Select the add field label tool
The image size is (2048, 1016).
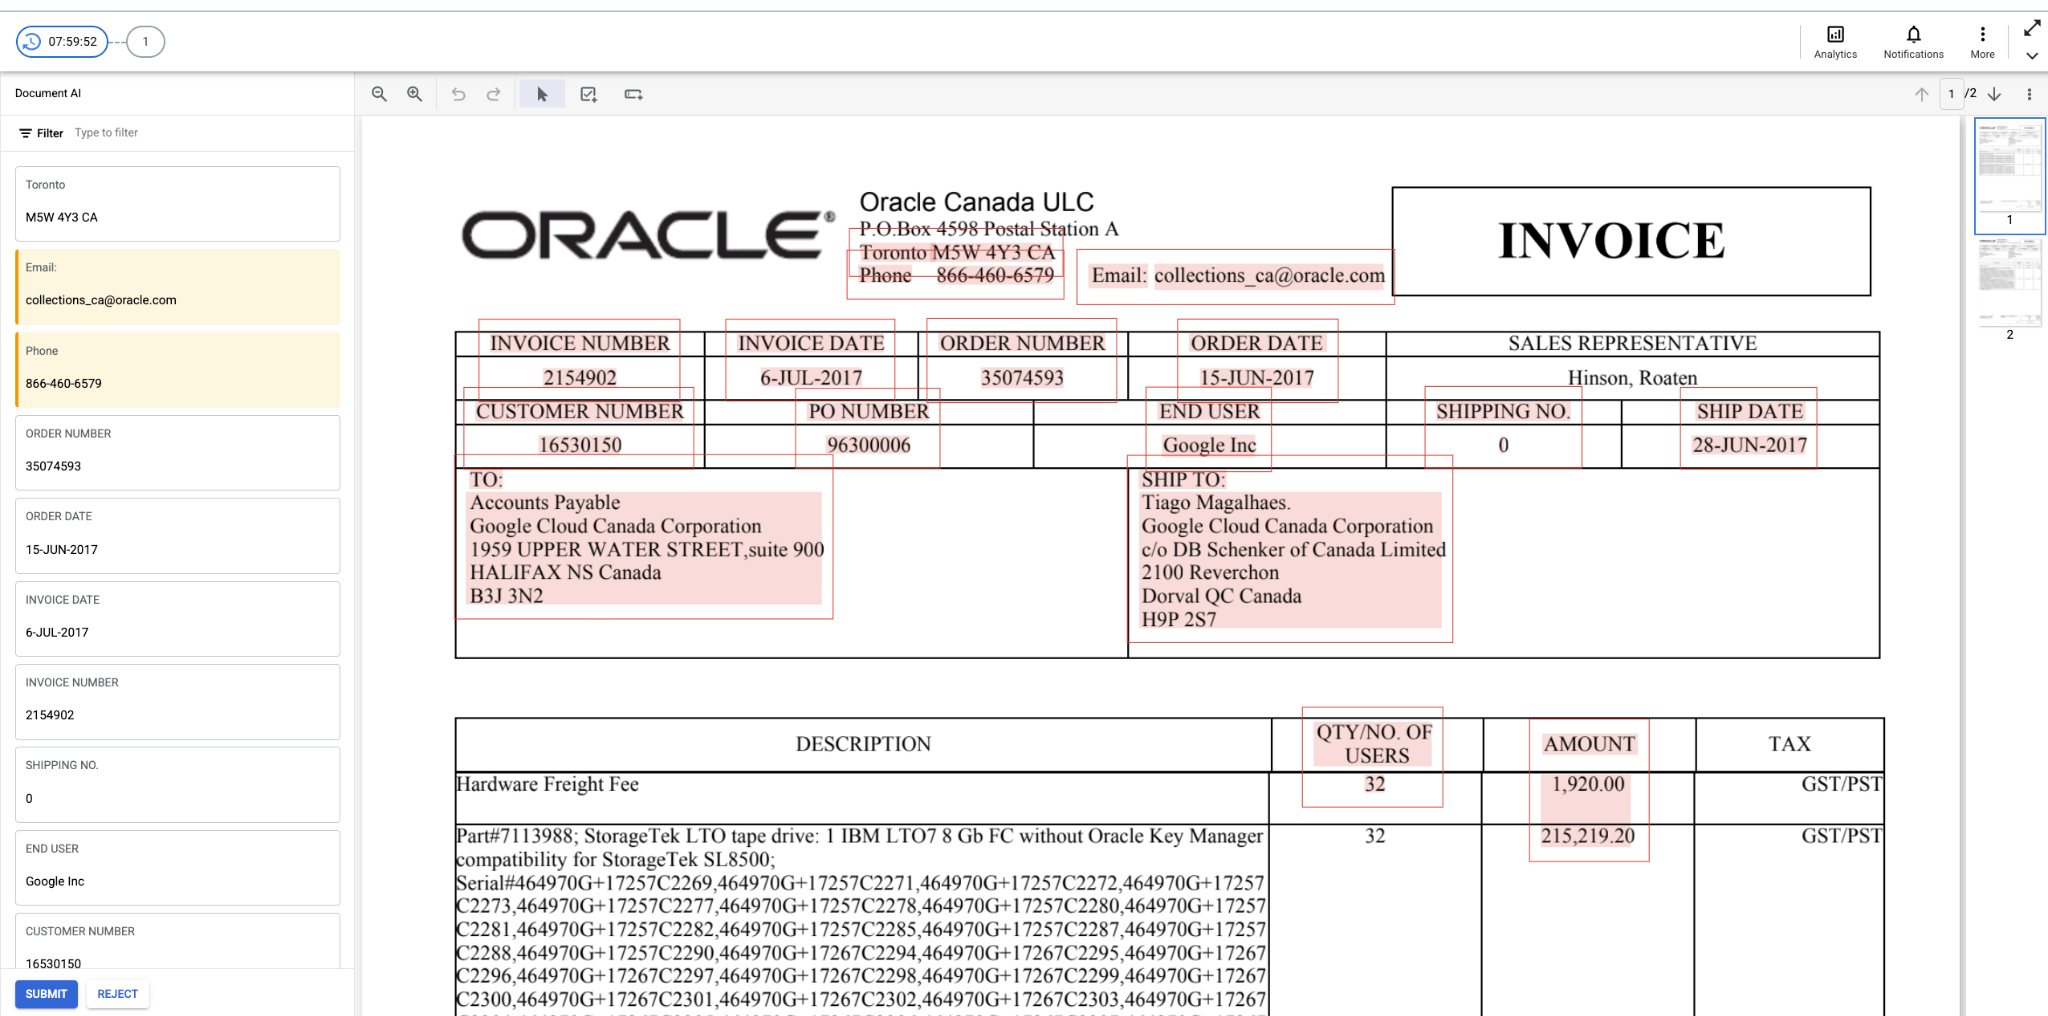tap(633, 94)
